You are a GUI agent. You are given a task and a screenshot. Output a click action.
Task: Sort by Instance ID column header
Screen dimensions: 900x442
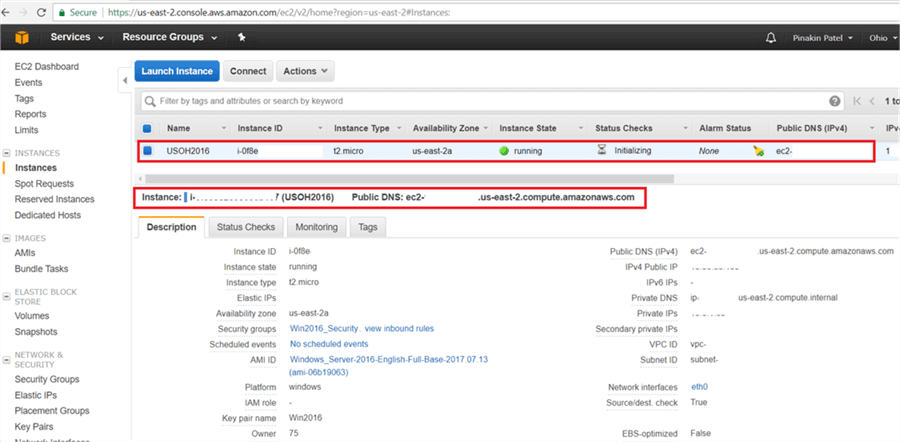pos(259,129)
